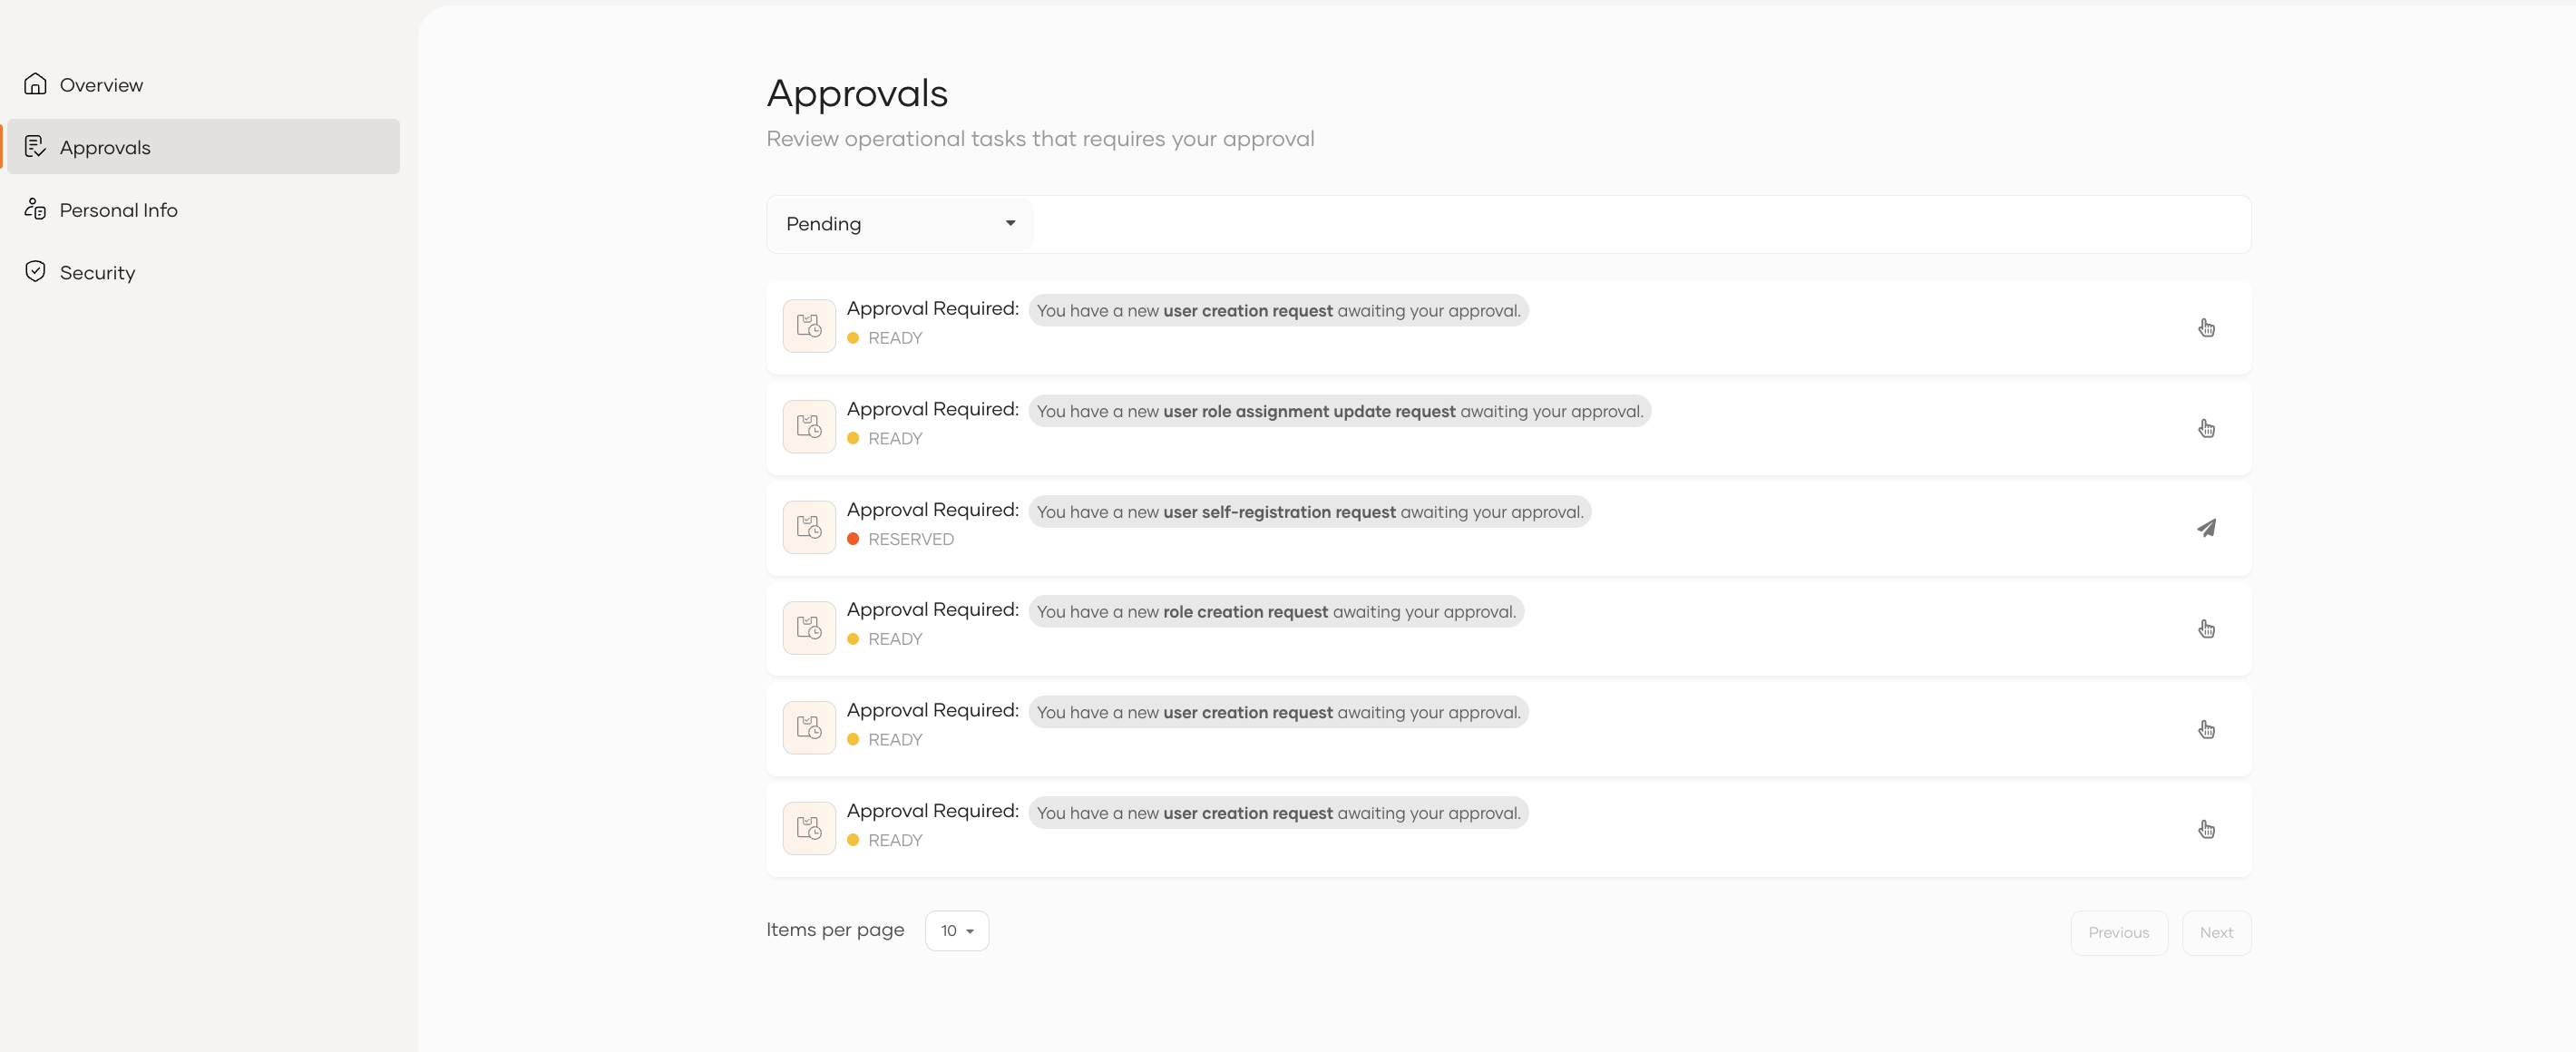Image resolution: width=2576 pixels, height=1052 pixels.
Task: Click send icon on self-registration request
Action: pyautogui.click(x=2206, y=528)
